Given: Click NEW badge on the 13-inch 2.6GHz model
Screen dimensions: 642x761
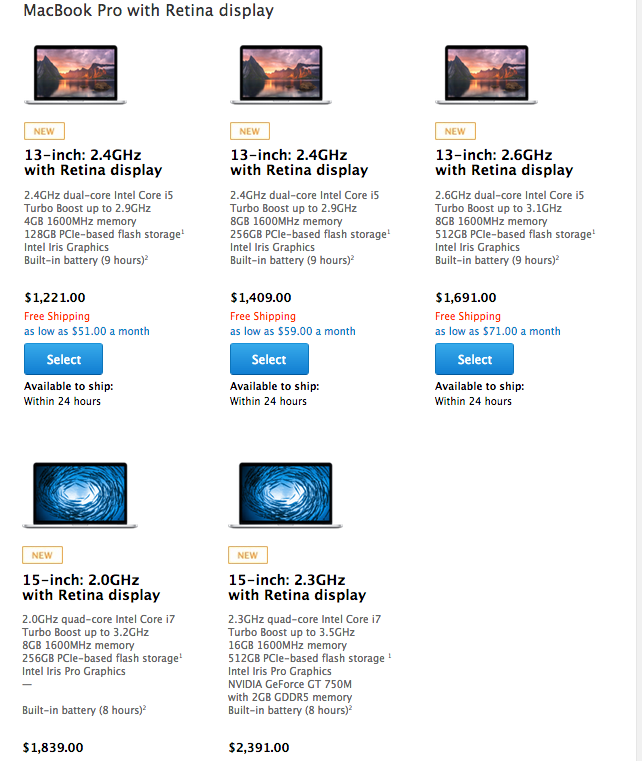Looking at the screenshot, I should tap(455, 131).
